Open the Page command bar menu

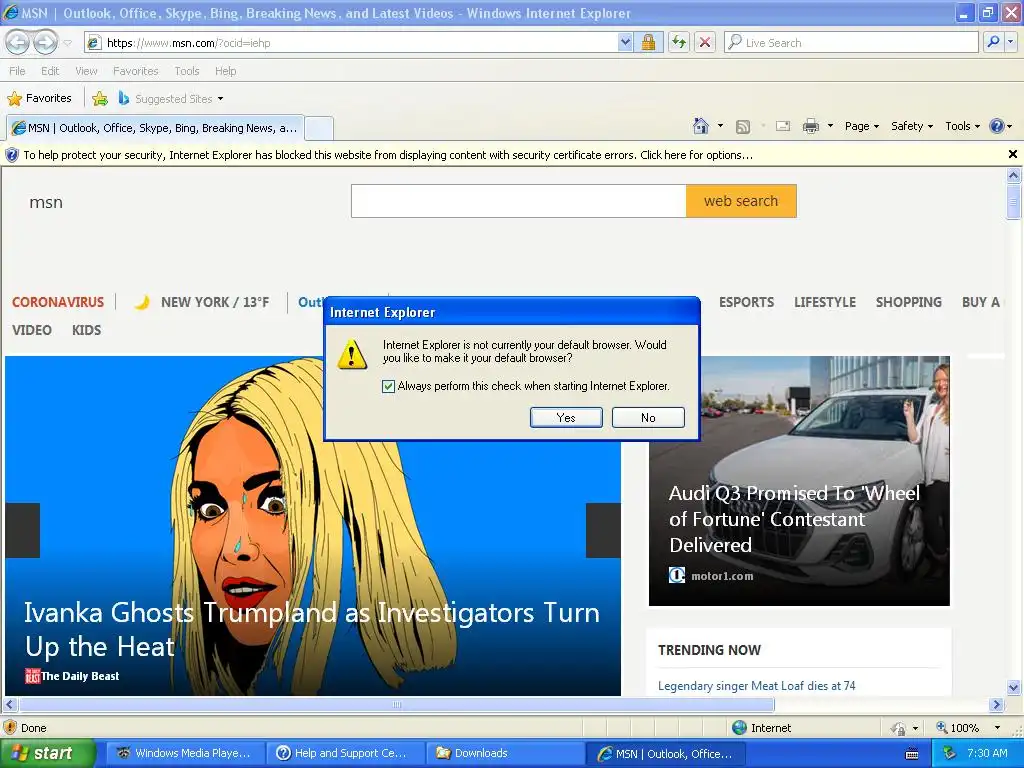pos(861,126)
